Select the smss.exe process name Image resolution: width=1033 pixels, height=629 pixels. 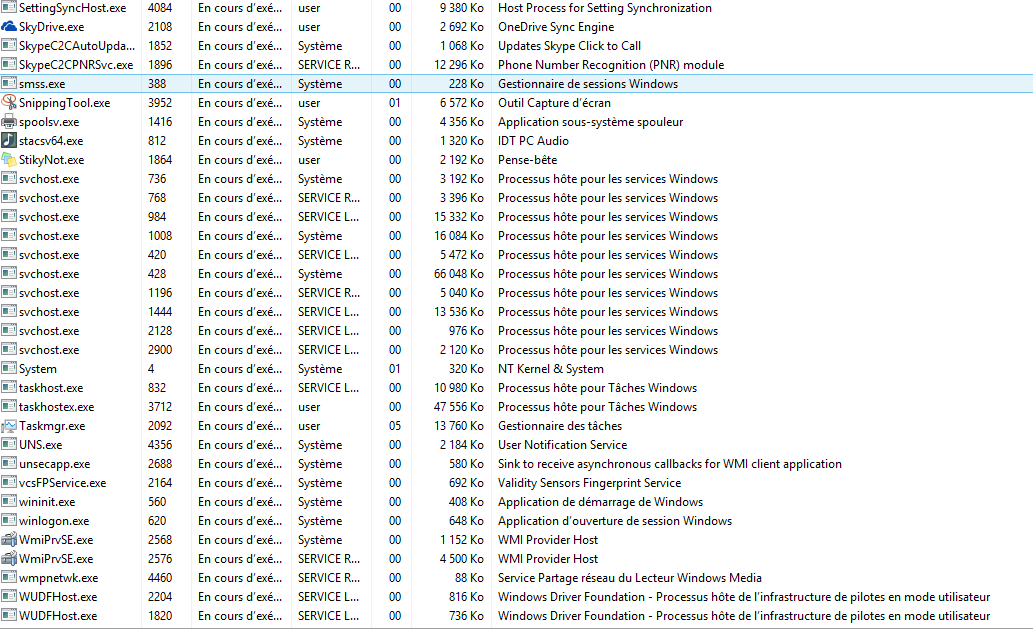(x=42, y=84)
